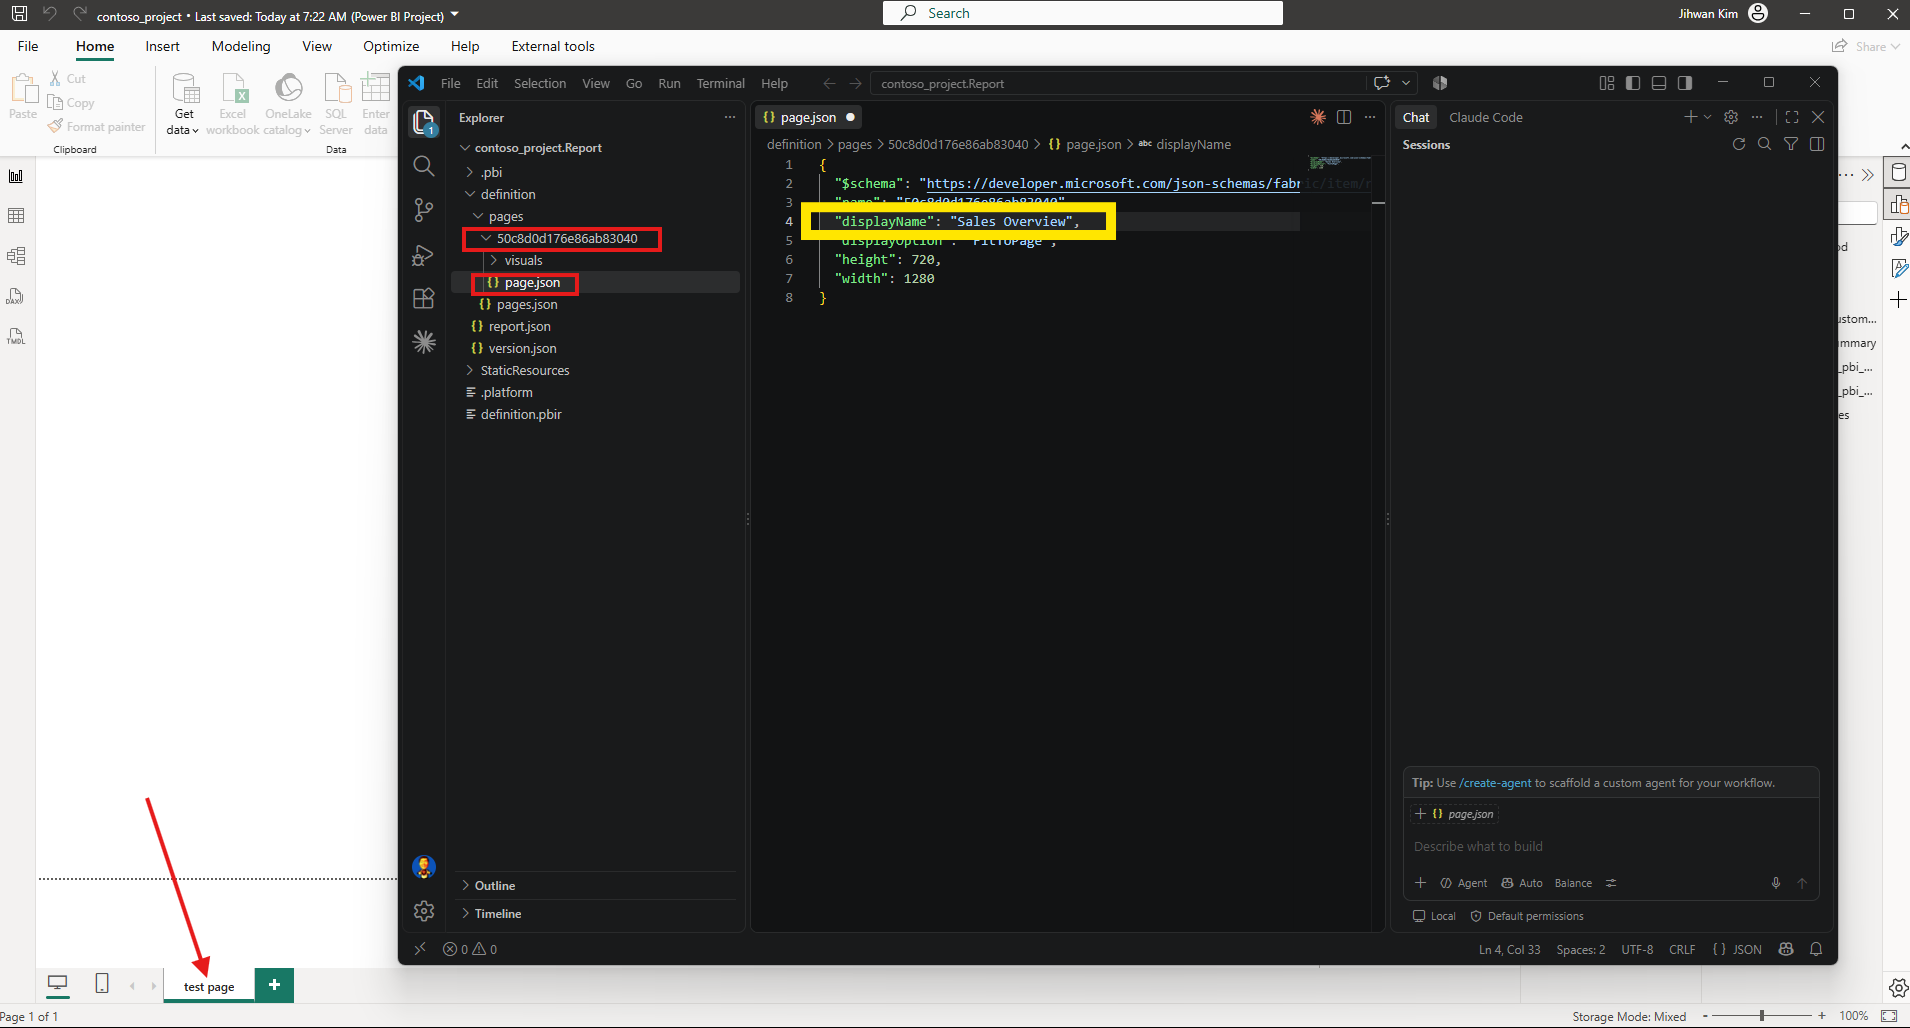Toggle the VS Code primary side bar
The height and width of the screenshot is (1028, 1910).
[x=1633, y=83]
